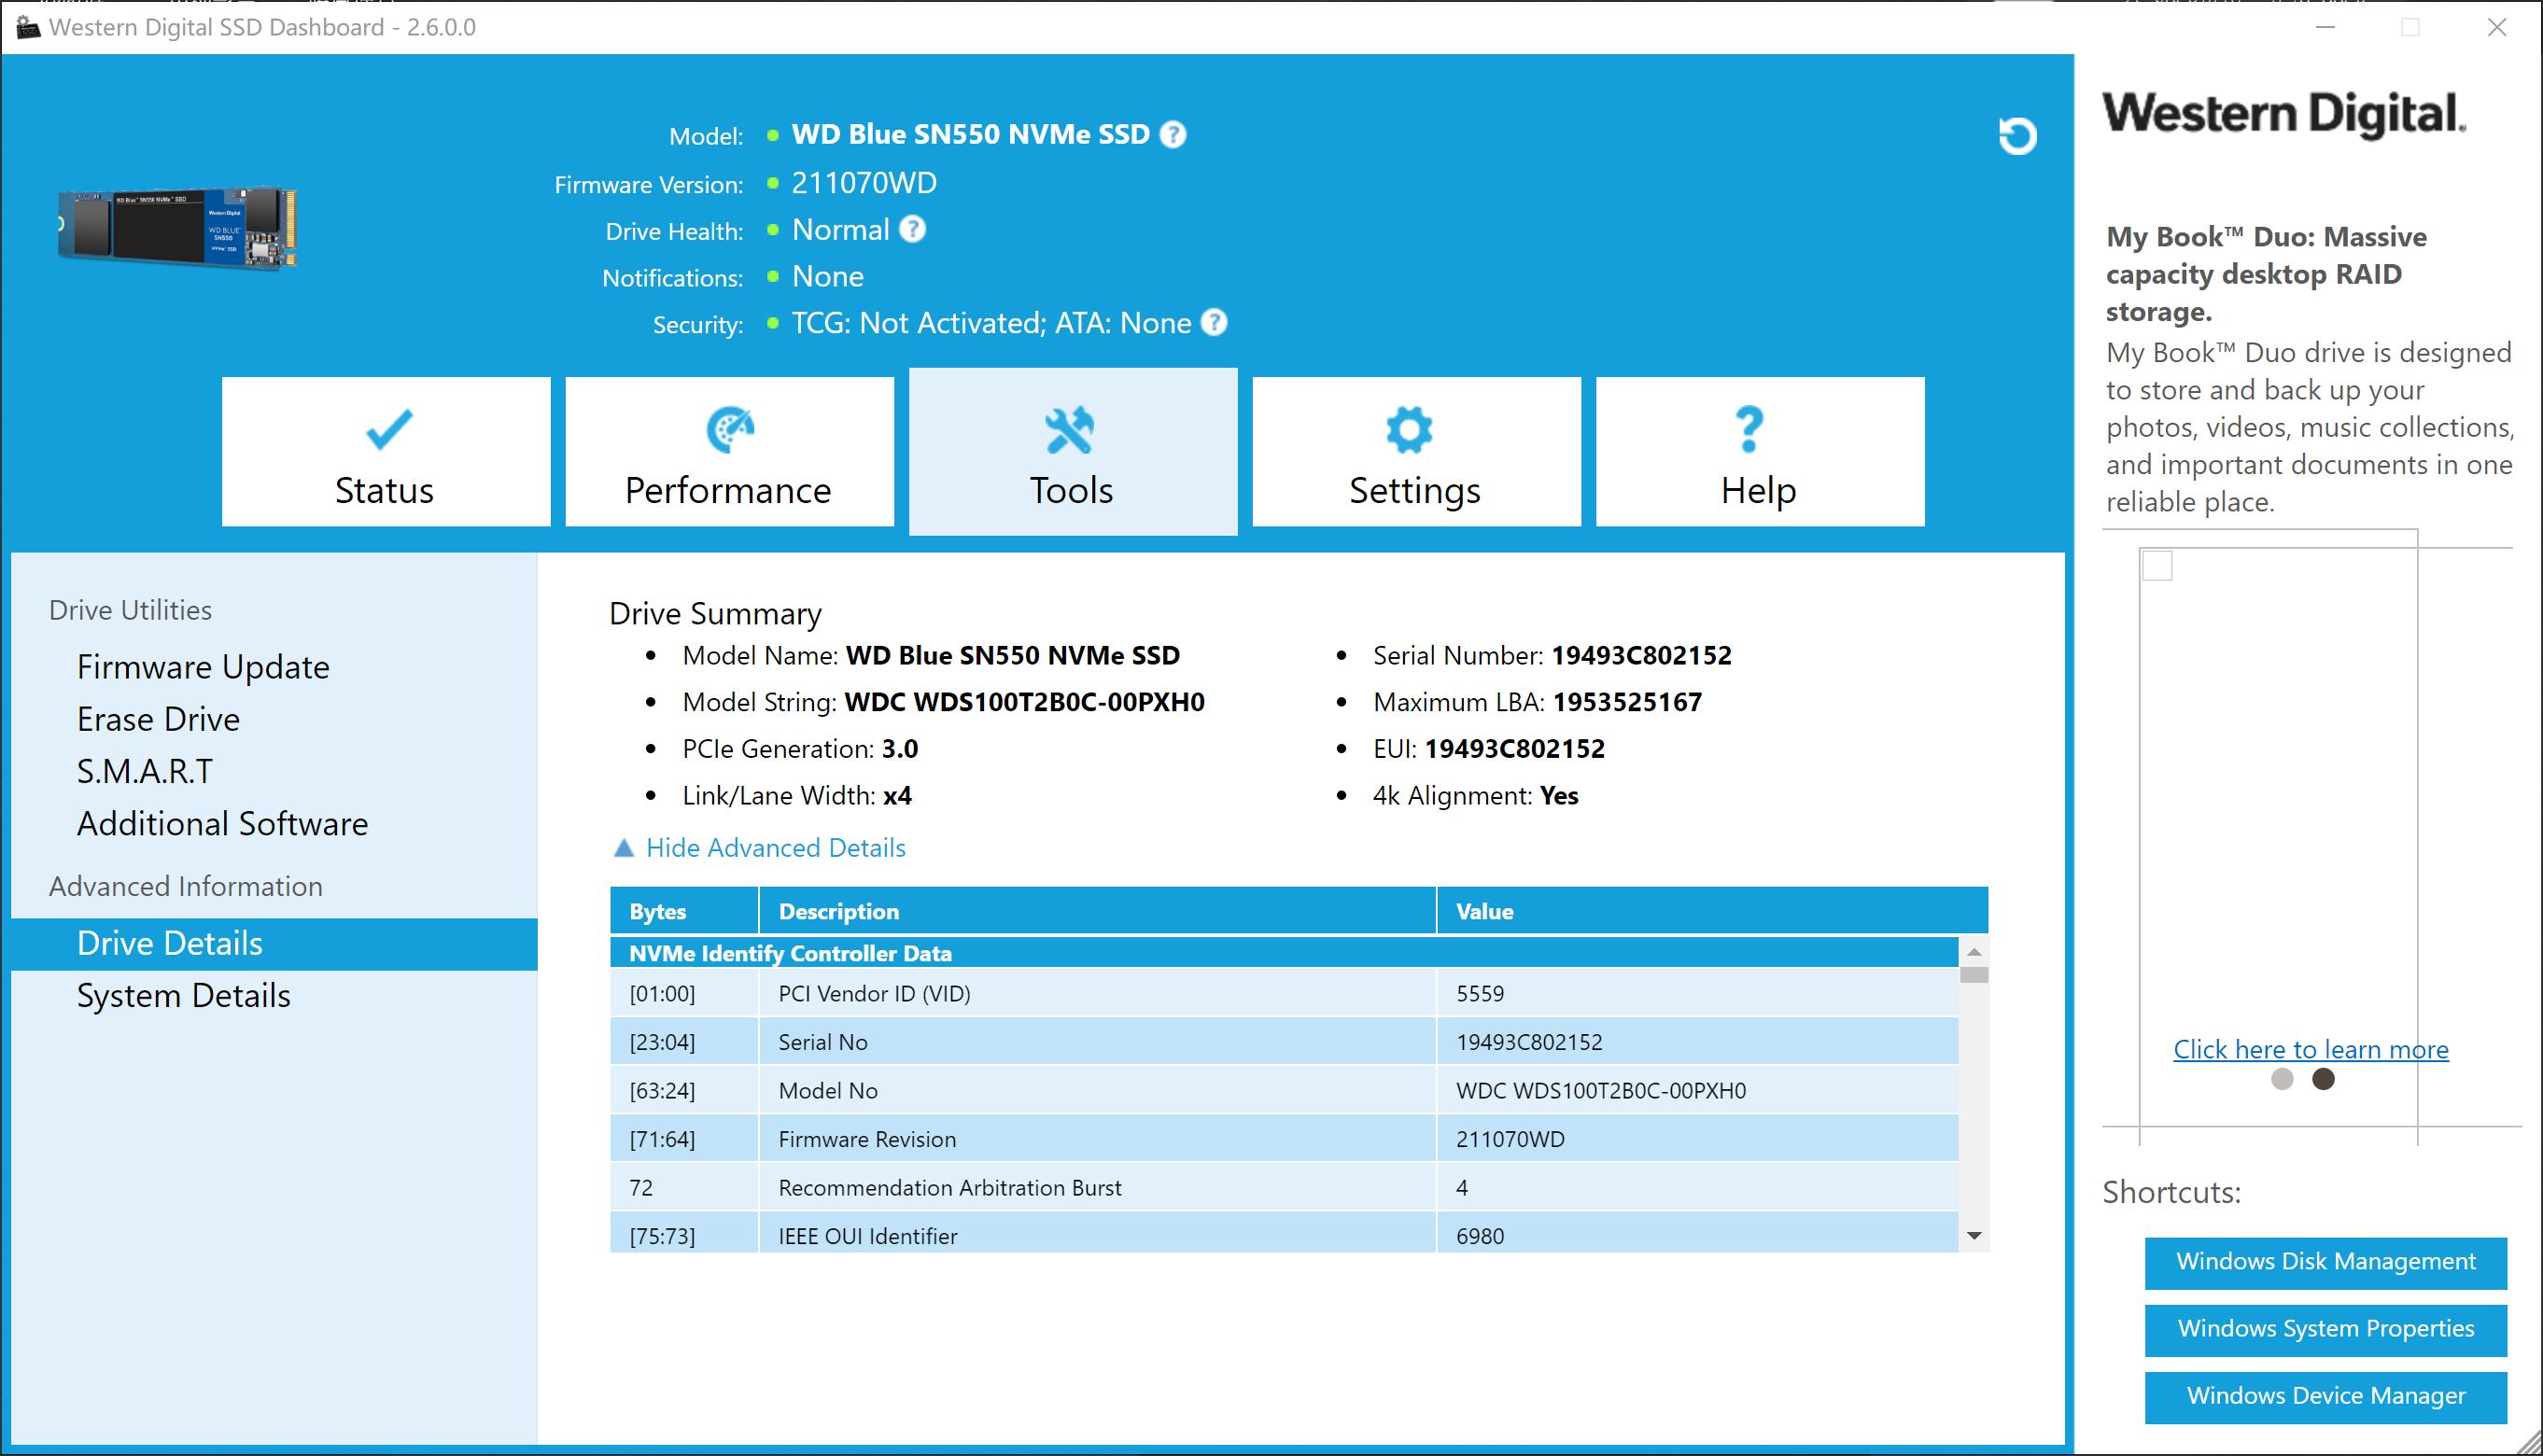Click the Tools wrench icon
This screenshot has width=2543, height=1456.
click(1071, 431)
